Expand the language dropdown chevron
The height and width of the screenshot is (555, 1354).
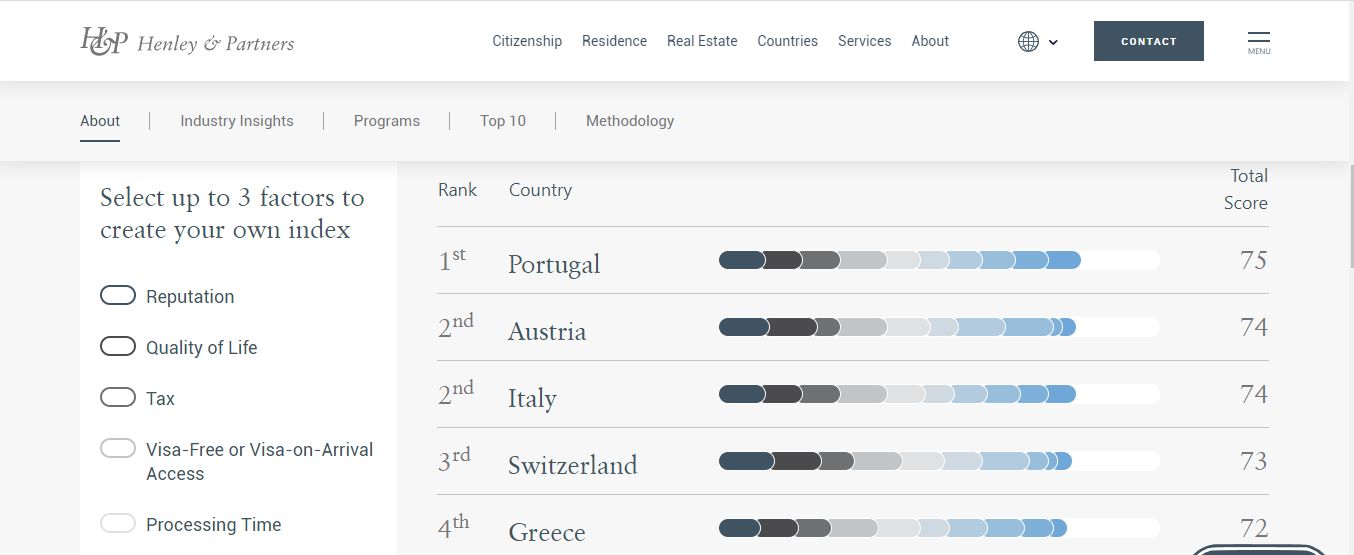tap(1053, 42)
